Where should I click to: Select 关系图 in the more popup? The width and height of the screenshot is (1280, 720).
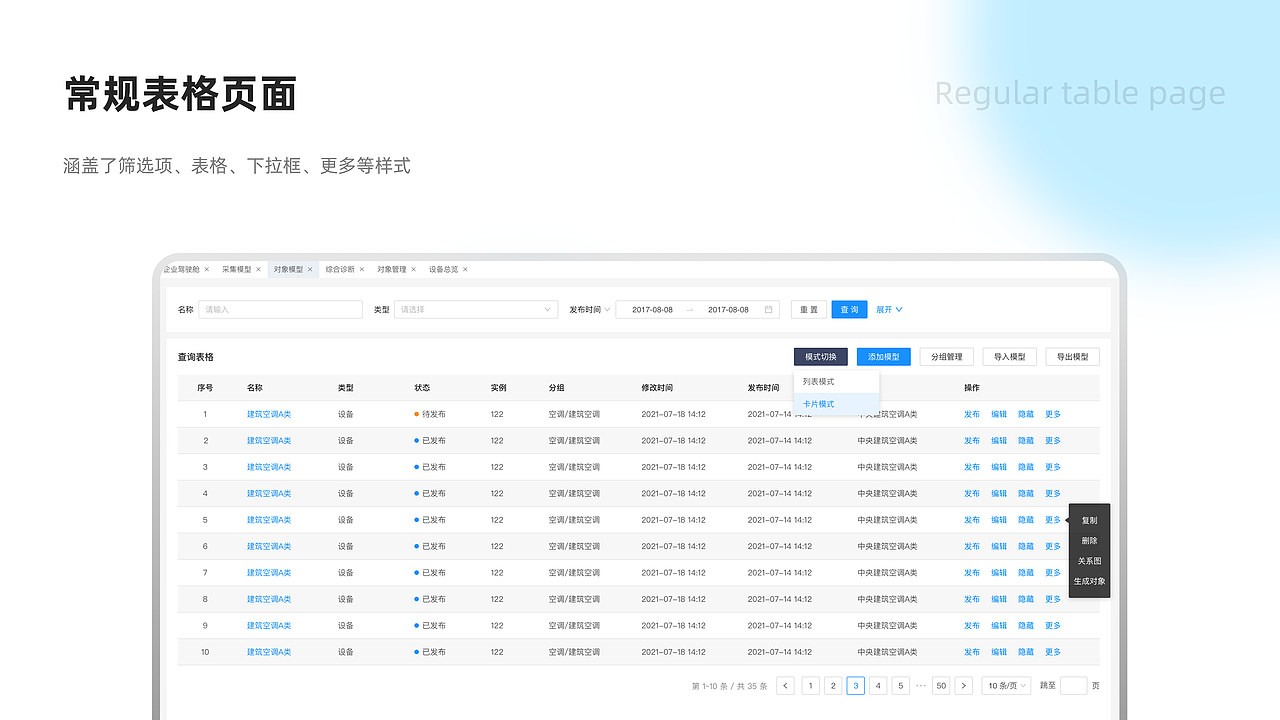coord(1089,561)
